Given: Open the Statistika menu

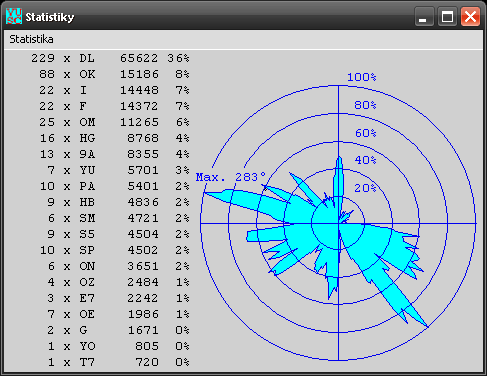Looking at the screenshot, I should (31, 39).
